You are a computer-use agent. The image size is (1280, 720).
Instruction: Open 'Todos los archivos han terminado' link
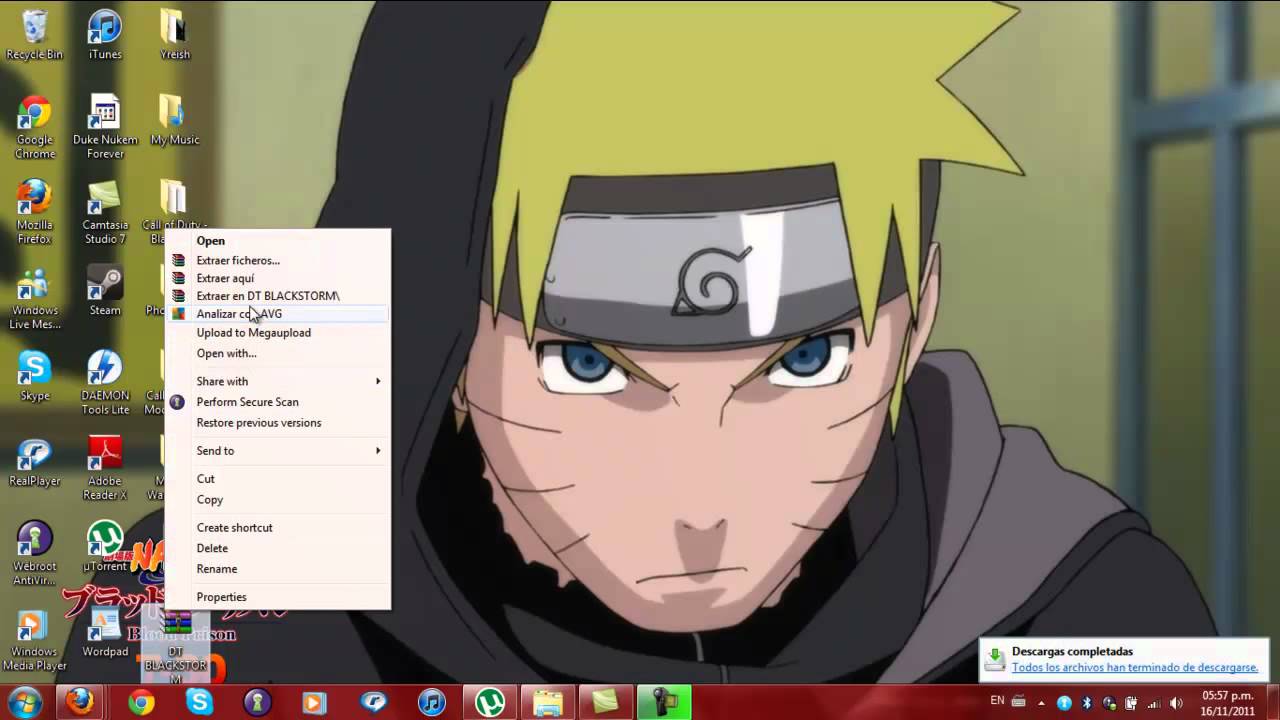[1135, 667]
